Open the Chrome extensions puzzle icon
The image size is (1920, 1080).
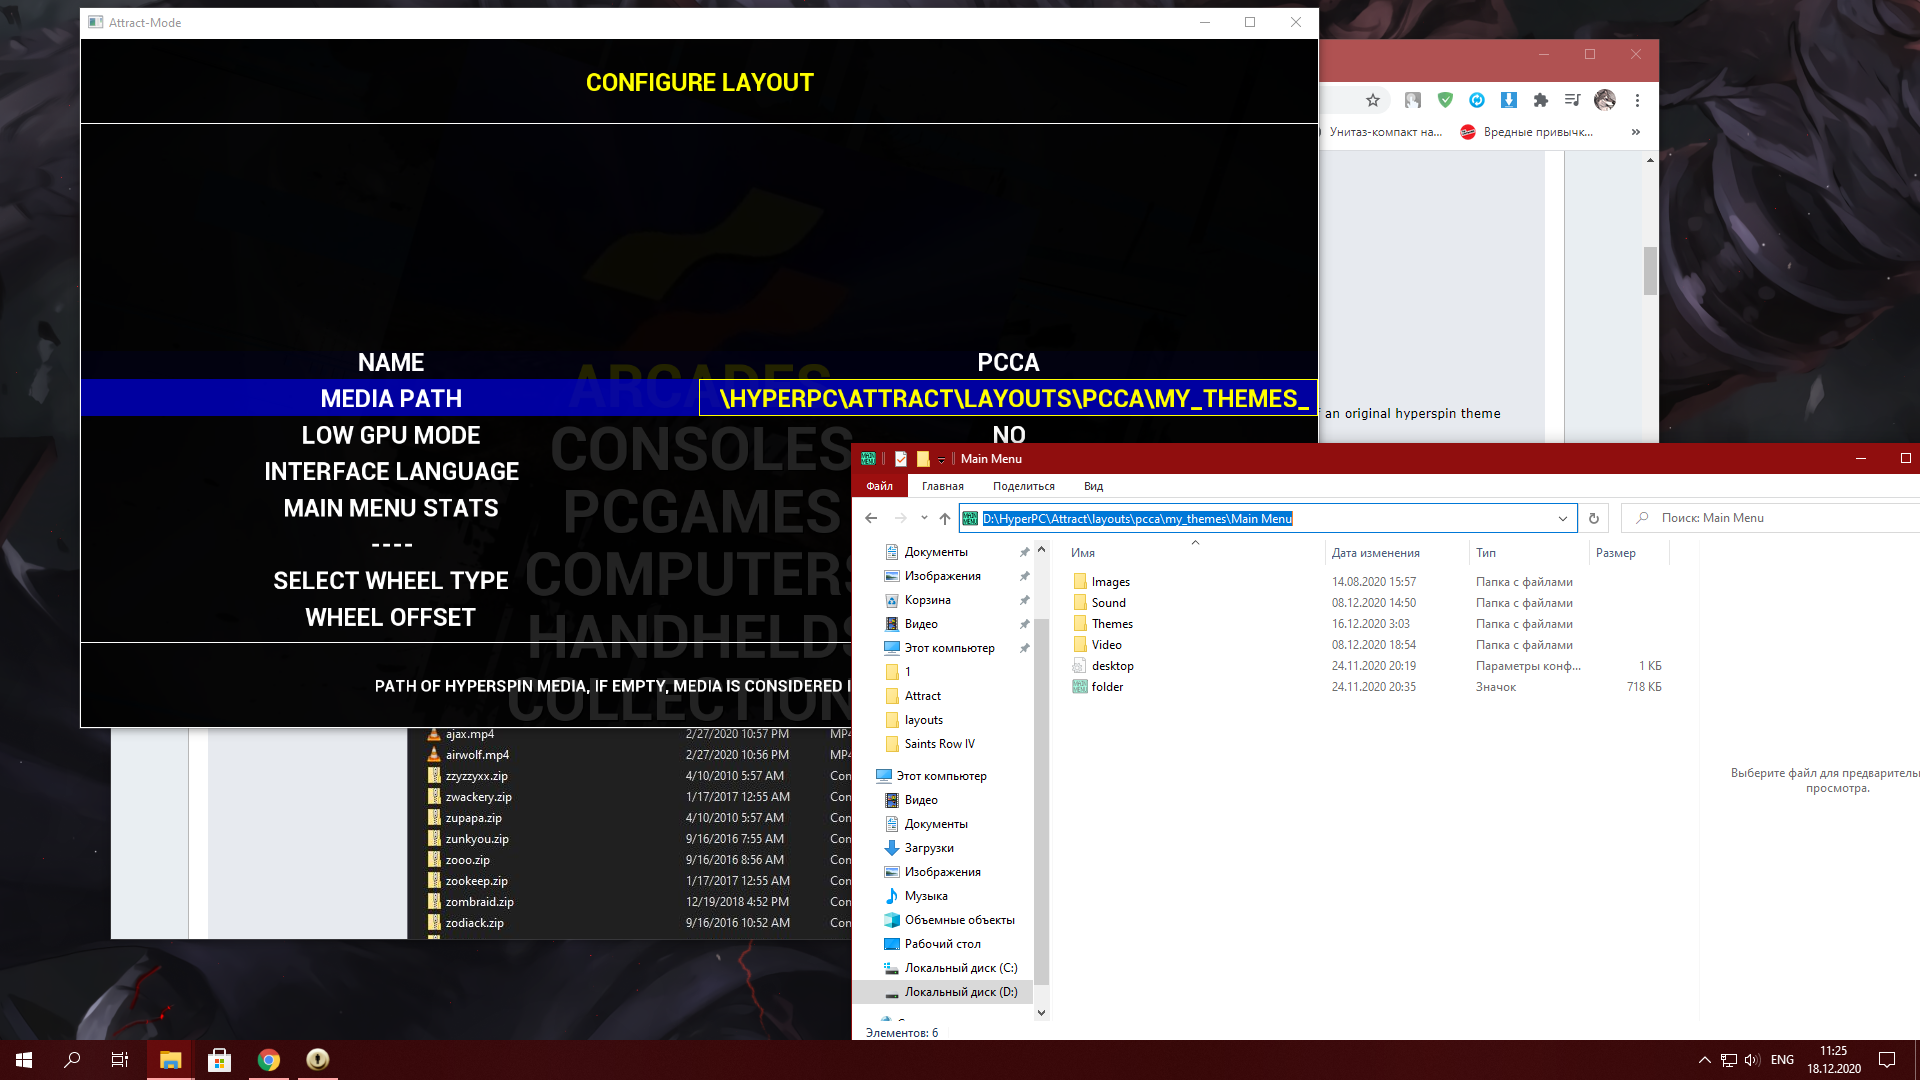coord(1541,100)
